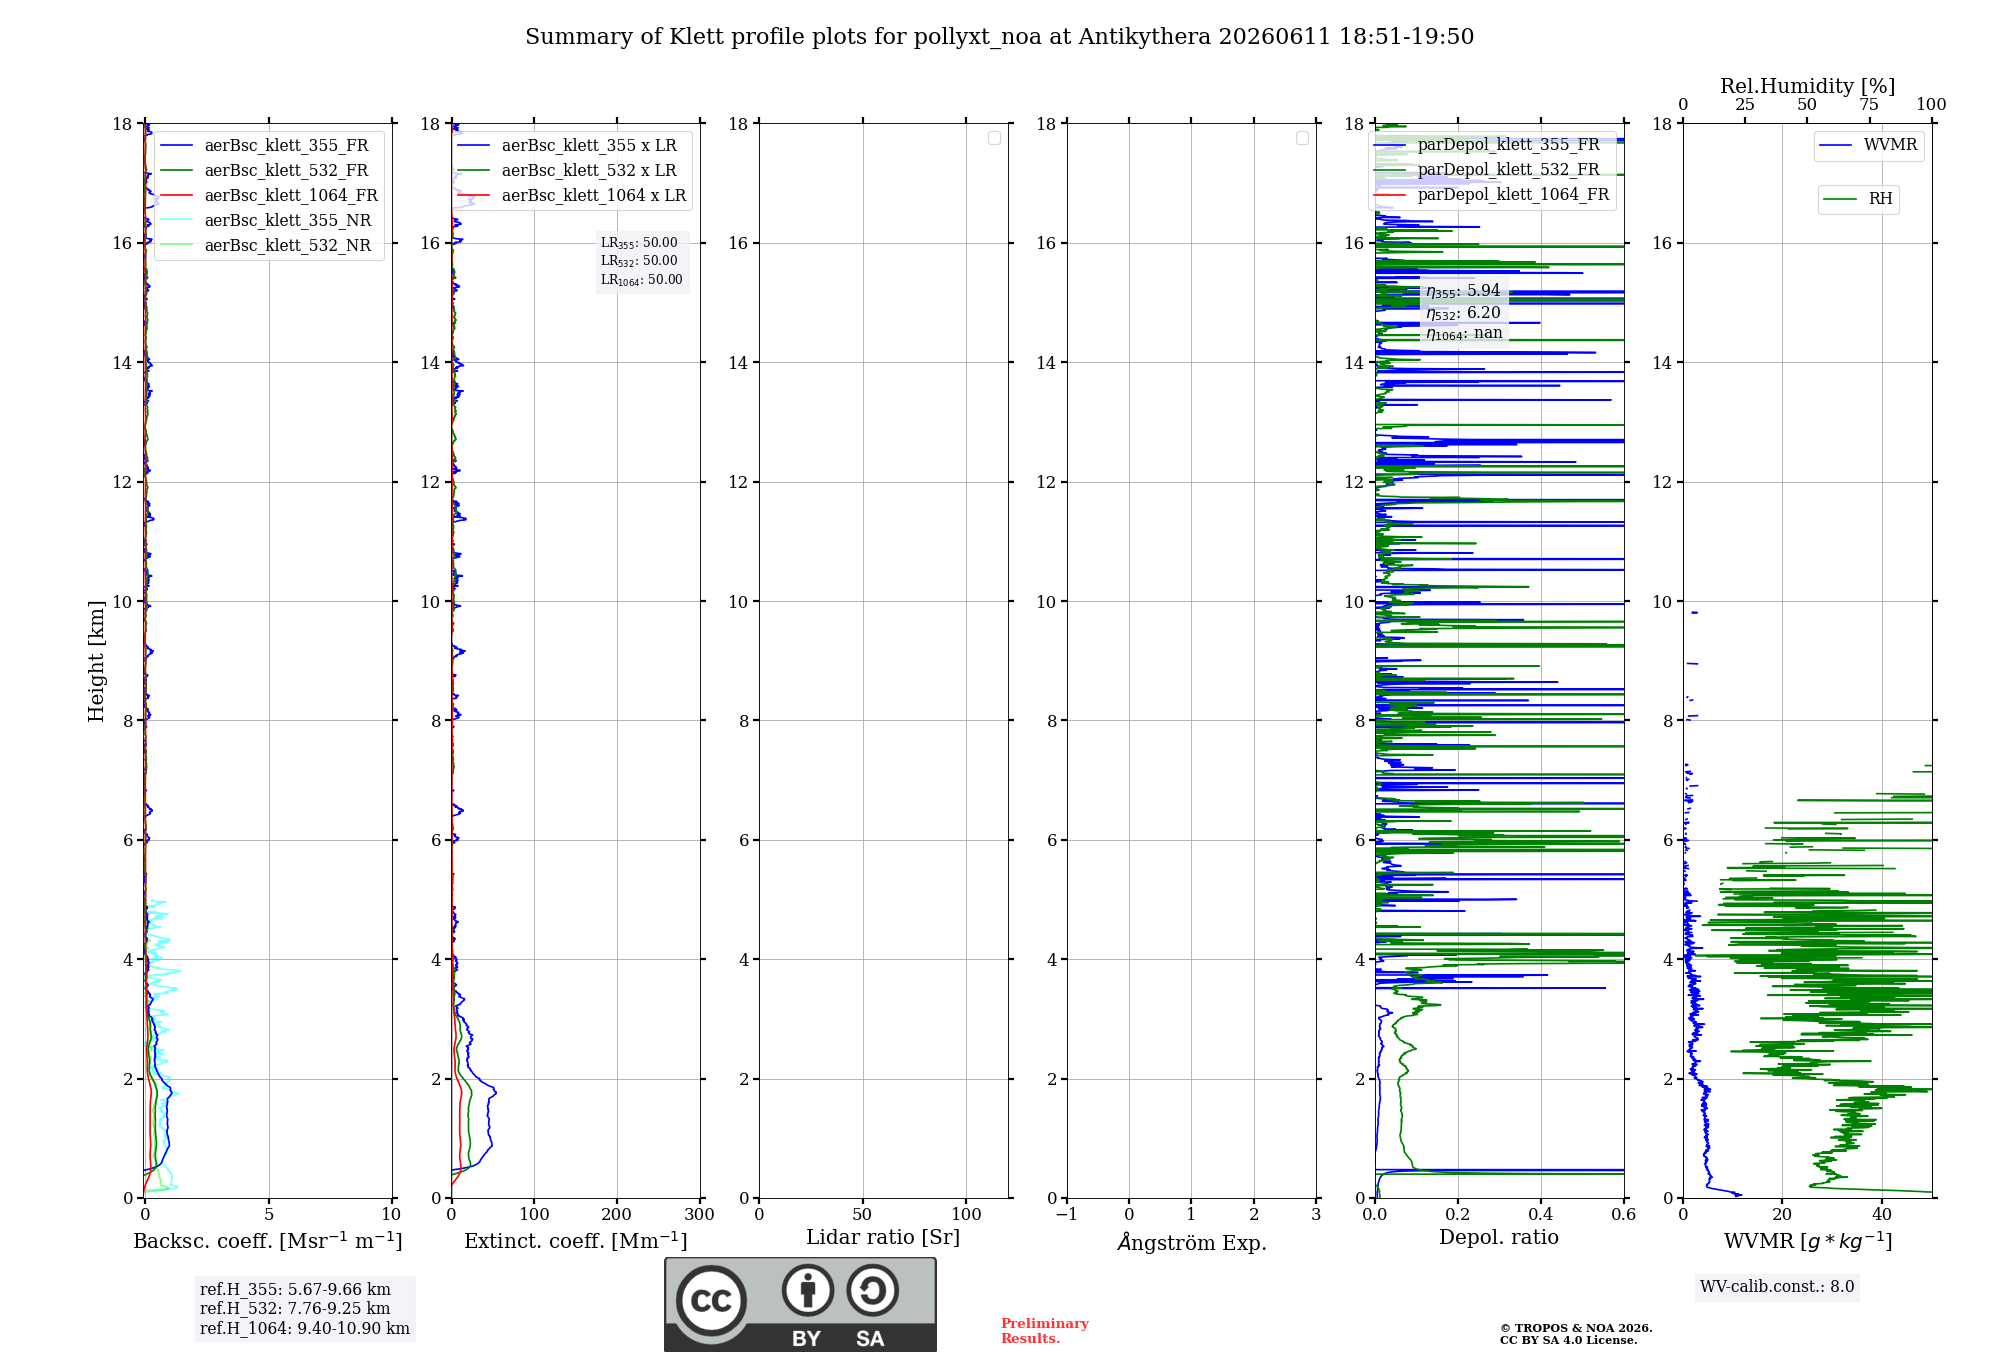Click the WVMR [g * kg⁻¹] axis label
This screenshot has height=1360, width=2000.
click(x=1808, y=1241)
